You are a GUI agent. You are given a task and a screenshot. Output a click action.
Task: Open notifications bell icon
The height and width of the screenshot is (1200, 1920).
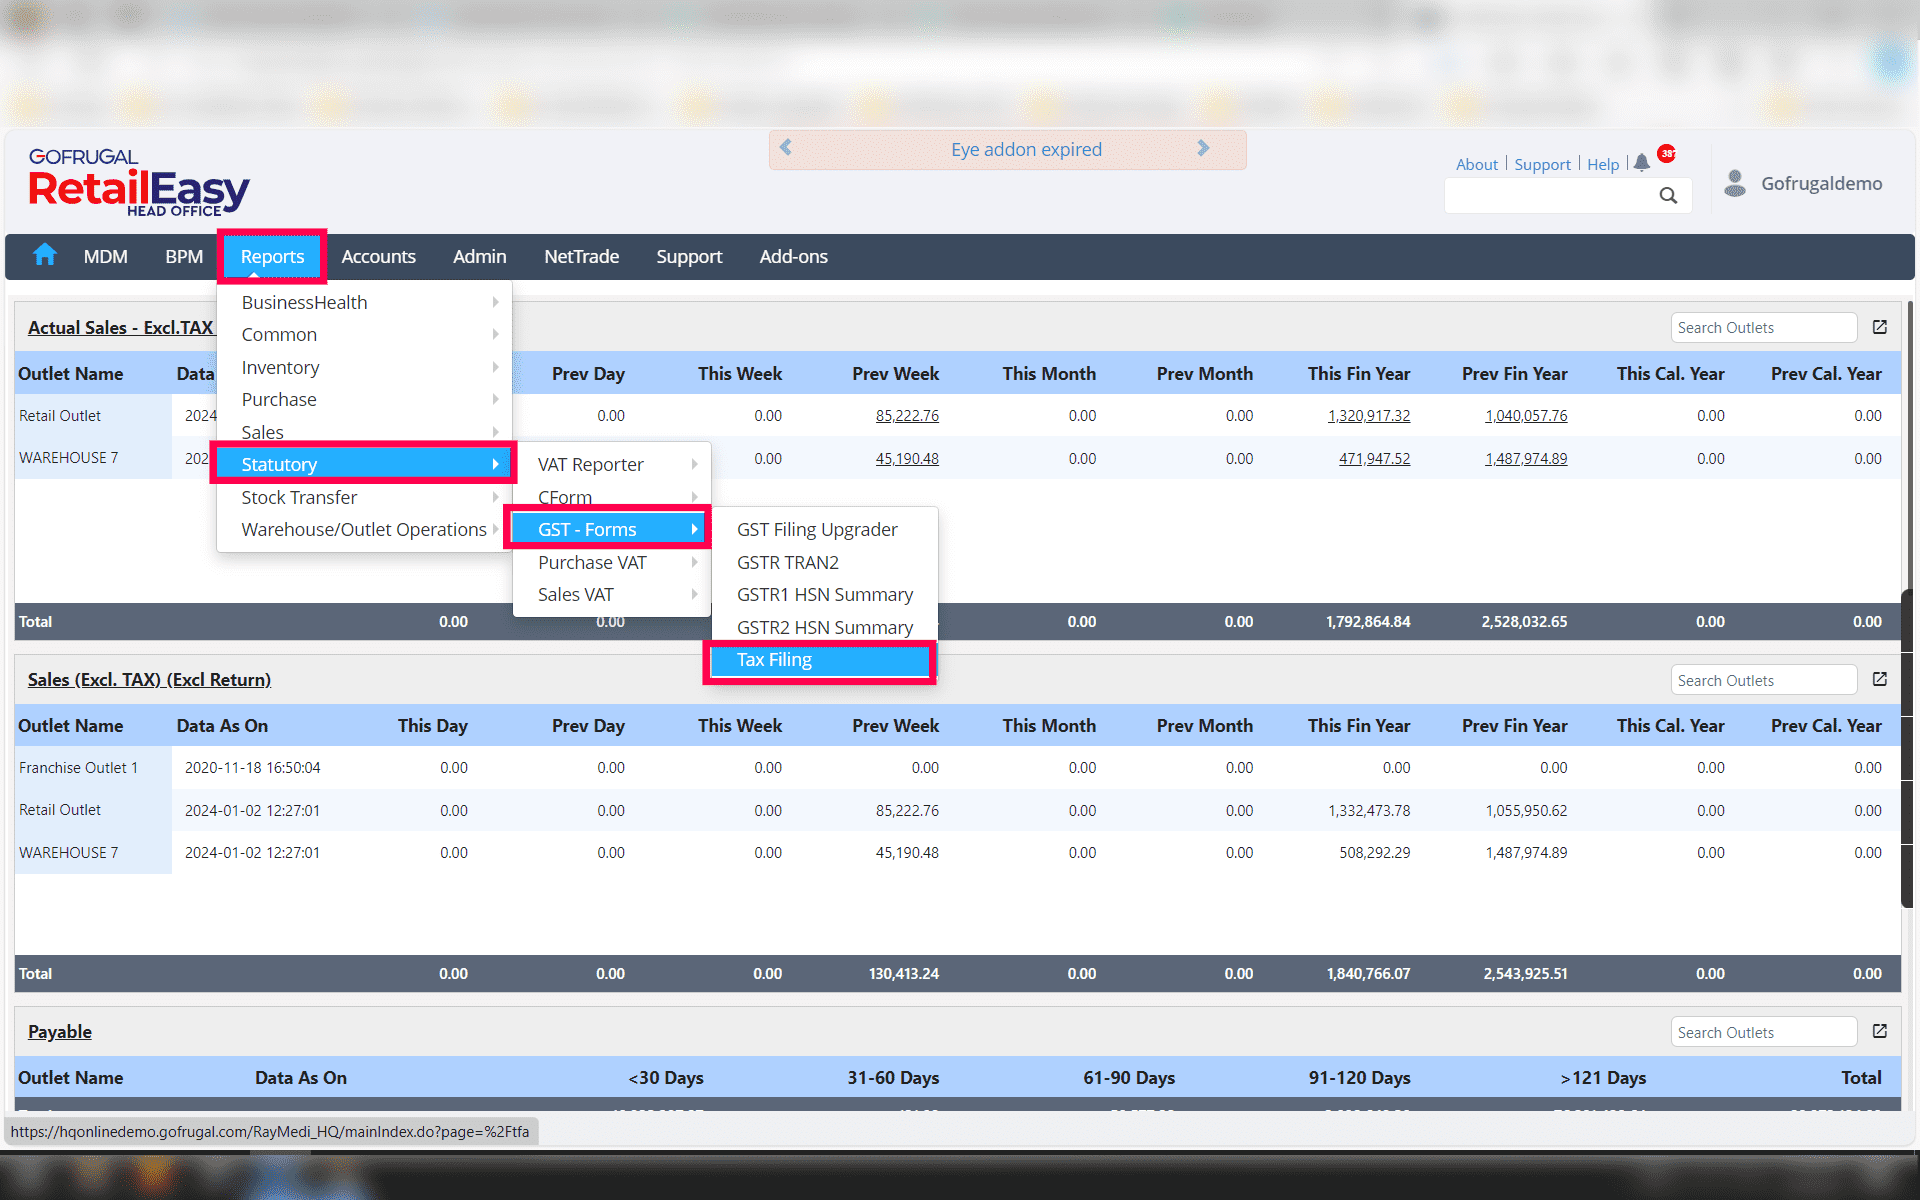[x=1641, y=163]
